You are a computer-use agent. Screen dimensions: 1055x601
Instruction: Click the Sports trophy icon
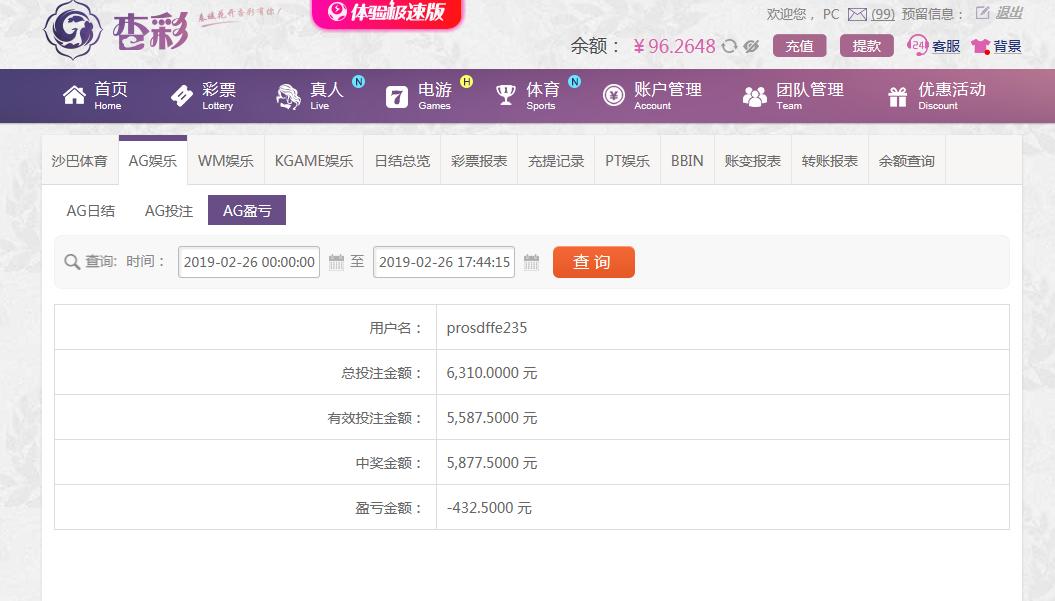pos(505,96)
